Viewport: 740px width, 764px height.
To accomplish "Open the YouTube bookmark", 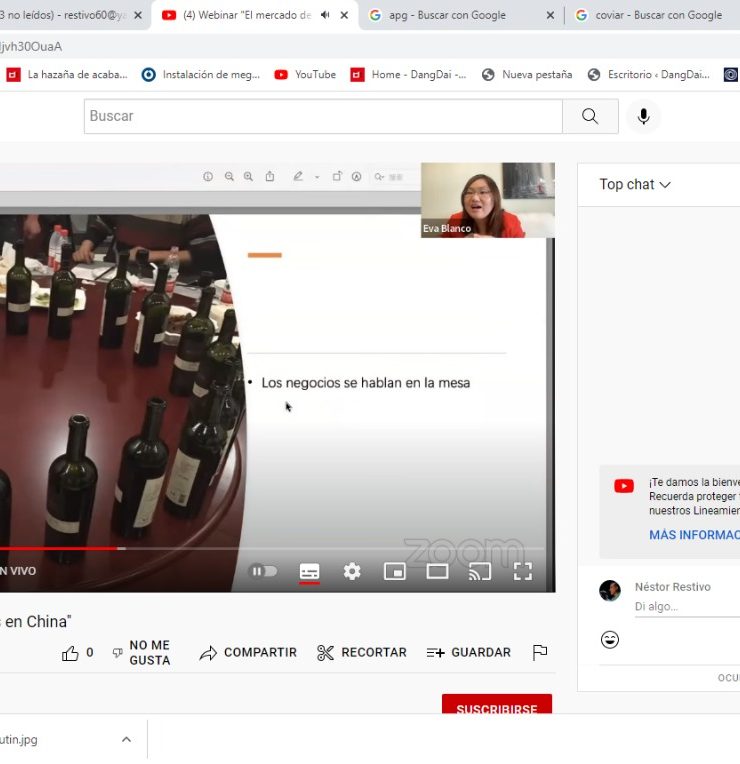I will click(305, 75).
